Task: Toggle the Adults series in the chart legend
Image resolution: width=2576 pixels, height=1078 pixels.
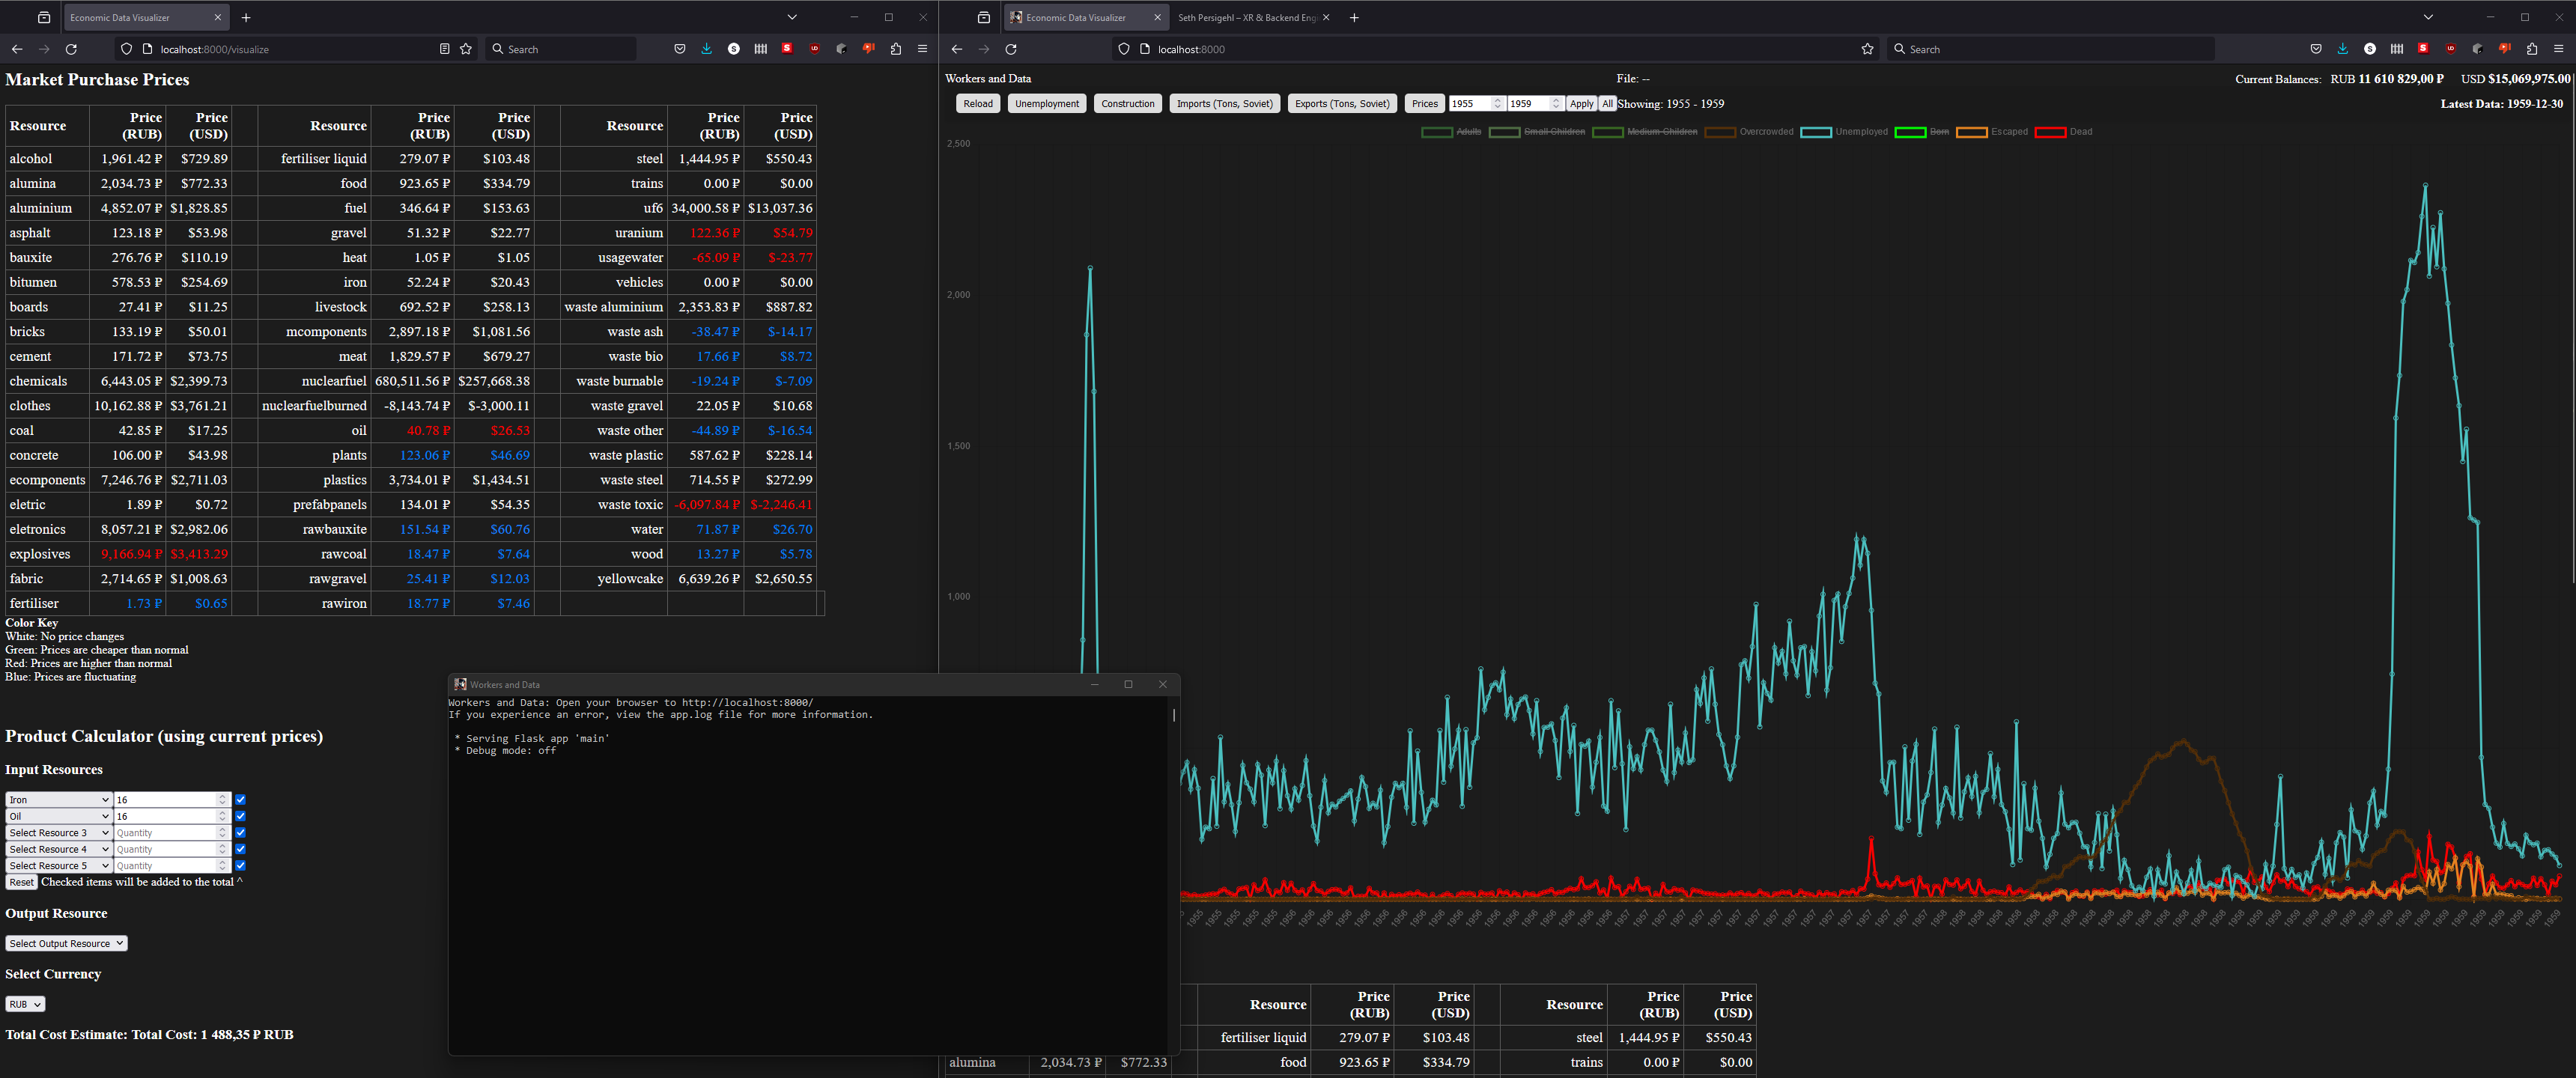Action: pyautogui.click(x=1451, y=132)
